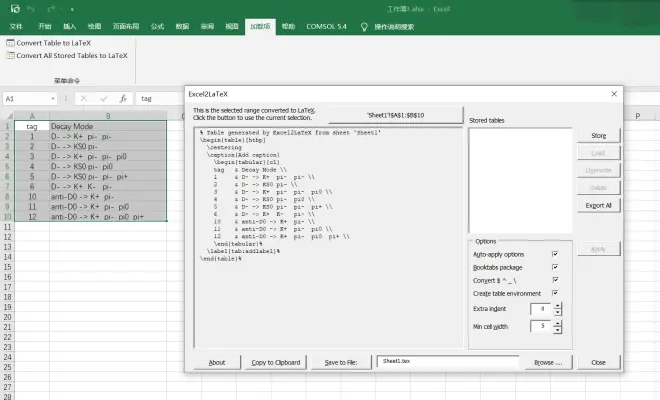The width and height of the screenshot is (660, 400).
Task: Select the cell 'D- -> KS0 pi-'
Action: coord(108,147)
